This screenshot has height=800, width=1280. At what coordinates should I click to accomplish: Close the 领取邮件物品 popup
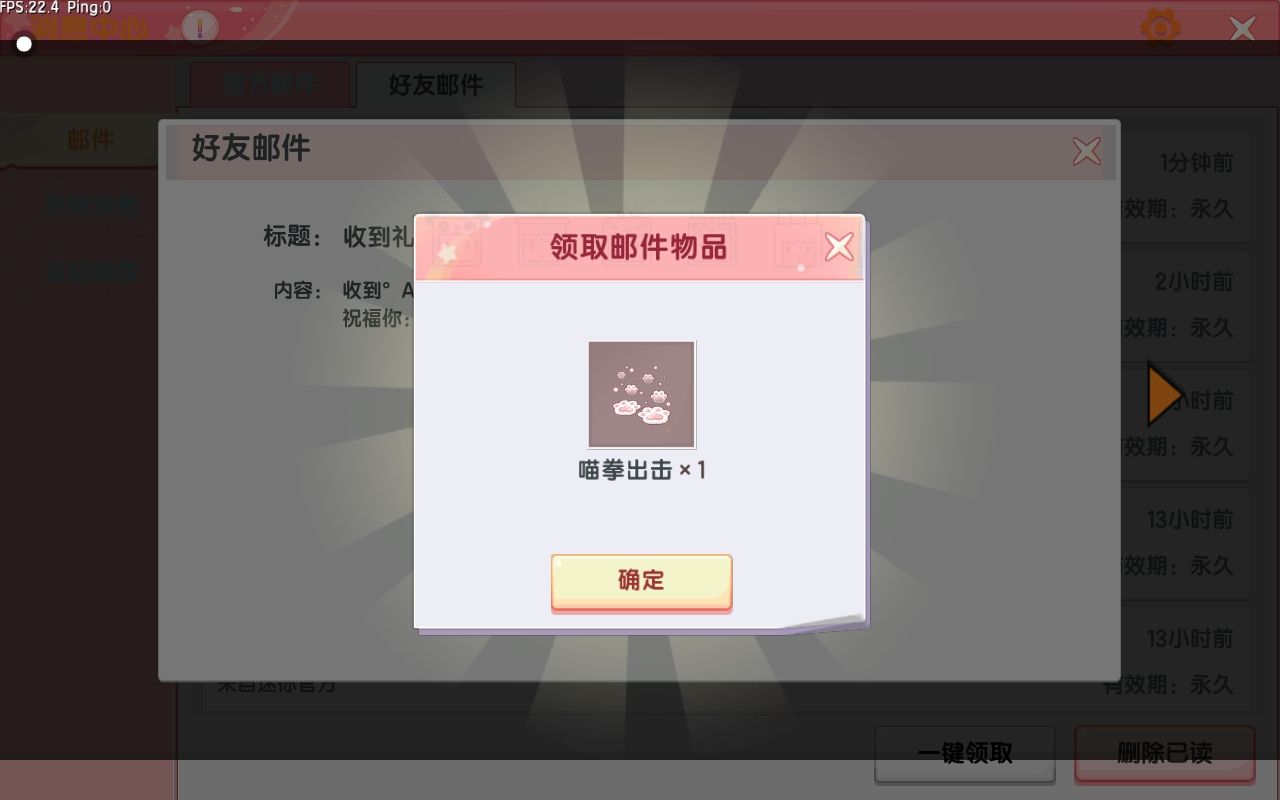[x=839, y=246]
